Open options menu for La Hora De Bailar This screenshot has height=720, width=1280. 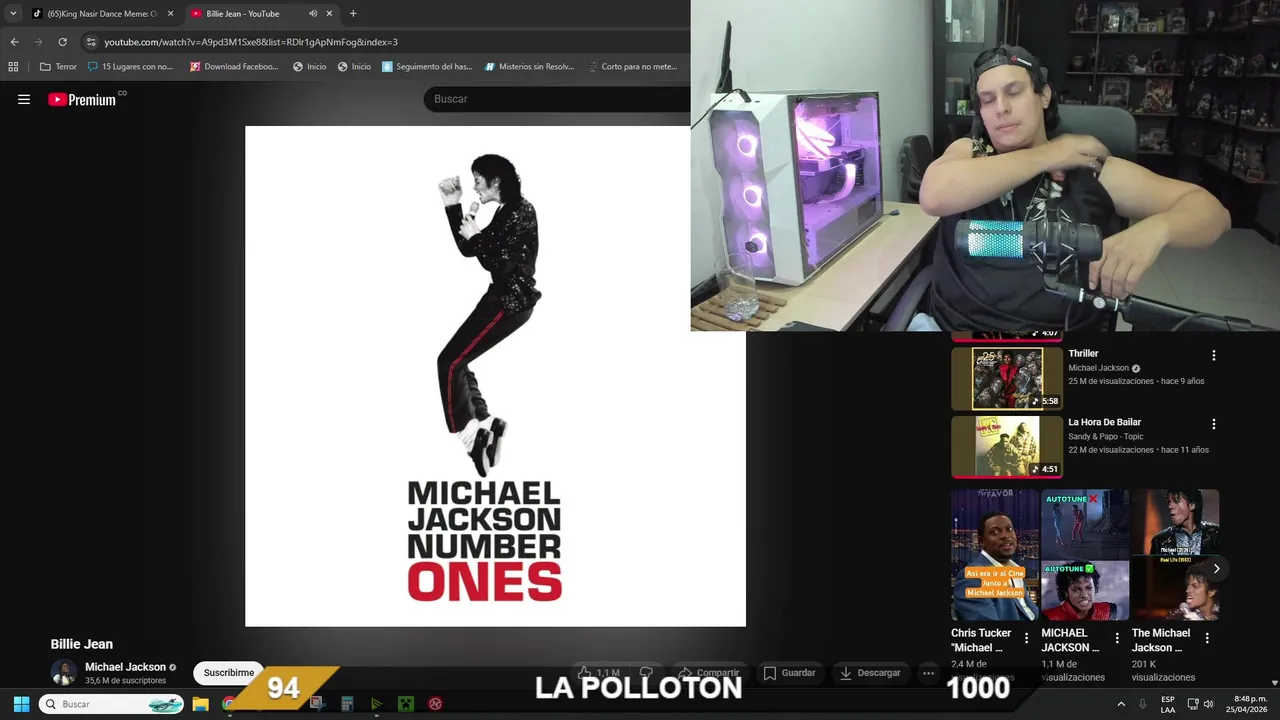coord(1214,424)
